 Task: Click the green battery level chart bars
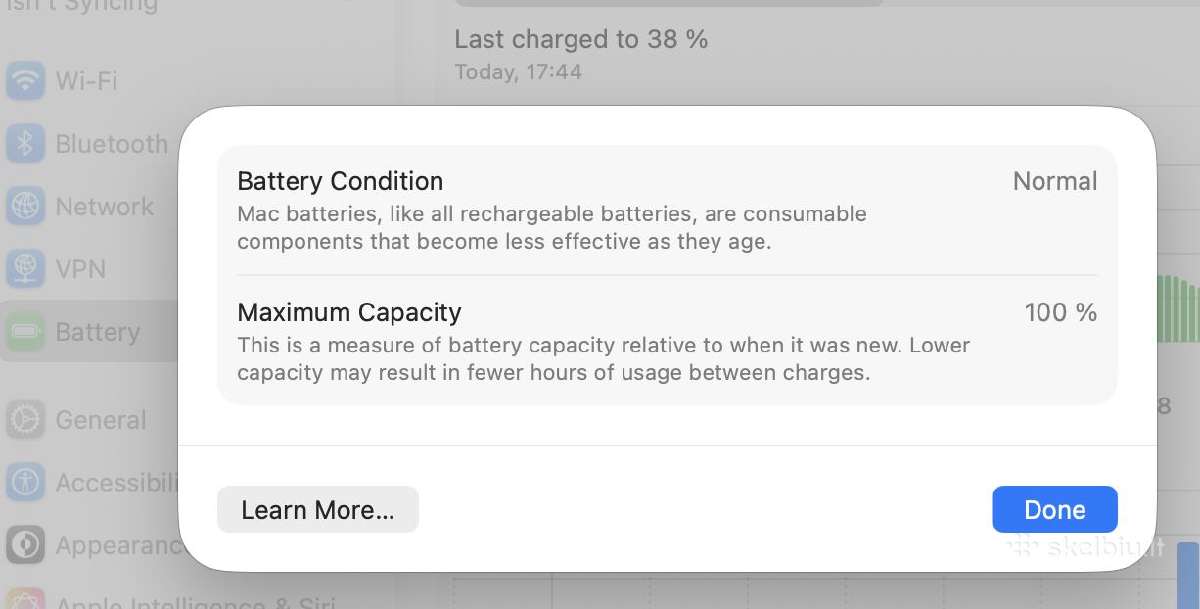pos(1179,308)
